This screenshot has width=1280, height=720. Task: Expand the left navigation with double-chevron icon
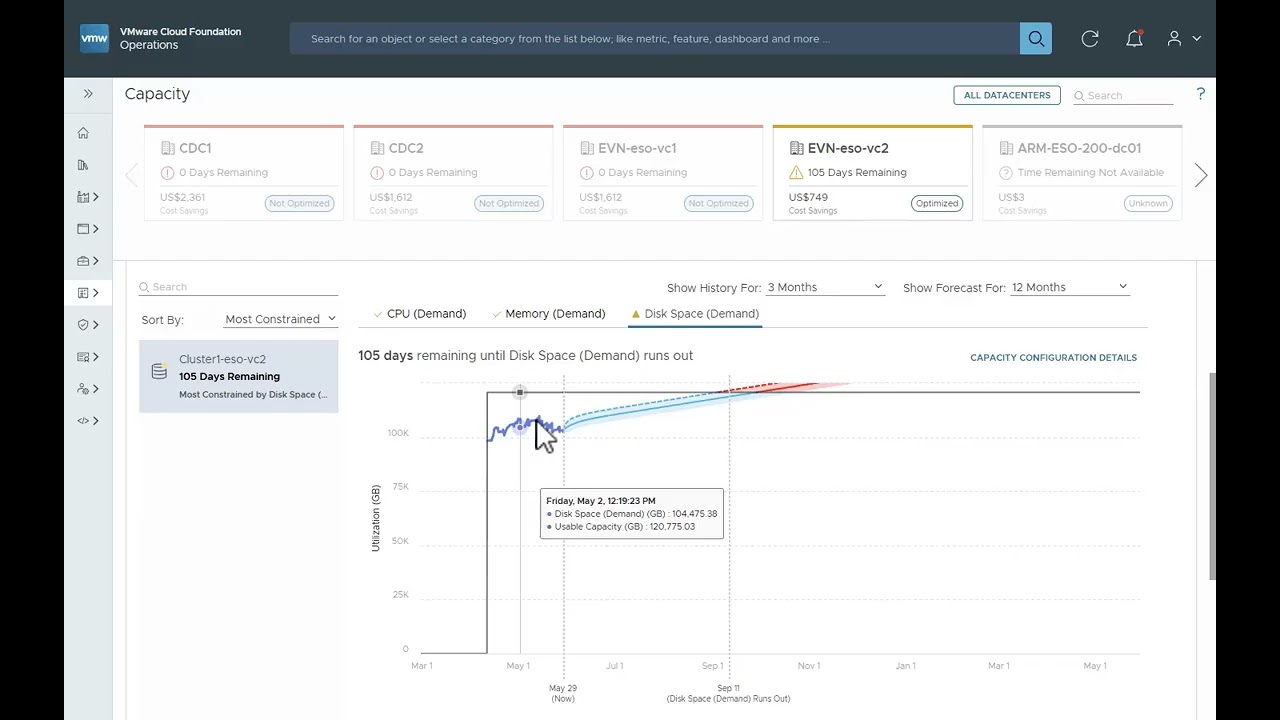(88, 94)
